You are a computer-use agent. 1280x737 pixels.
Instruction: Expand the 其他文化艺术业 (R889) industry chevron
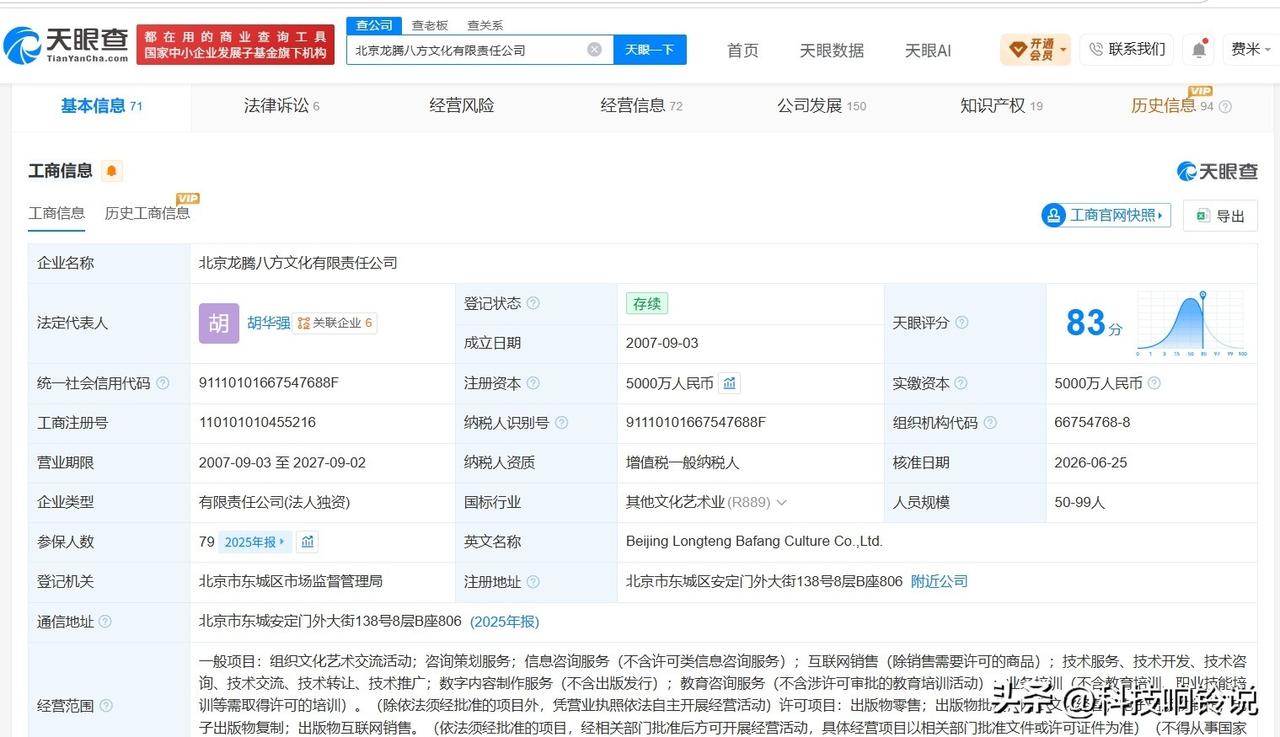[781, 503]
